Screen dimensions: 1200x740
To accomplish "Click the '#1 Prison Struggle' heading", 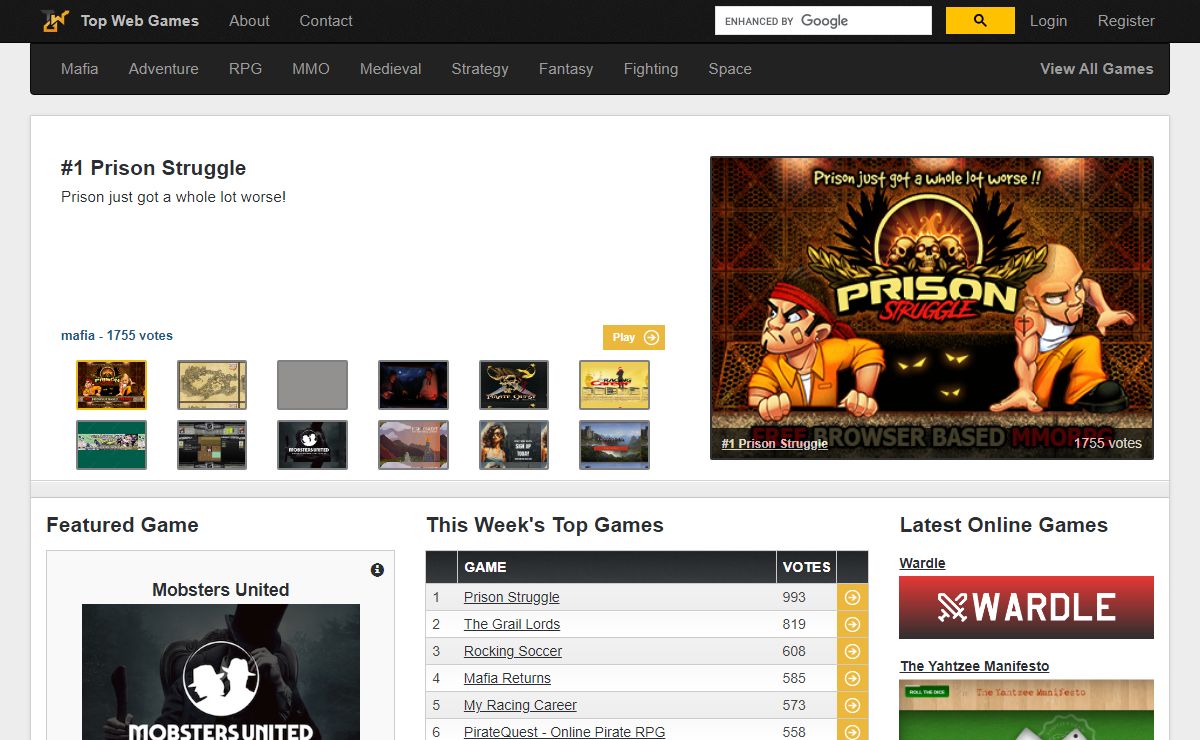I will (153, 168).
